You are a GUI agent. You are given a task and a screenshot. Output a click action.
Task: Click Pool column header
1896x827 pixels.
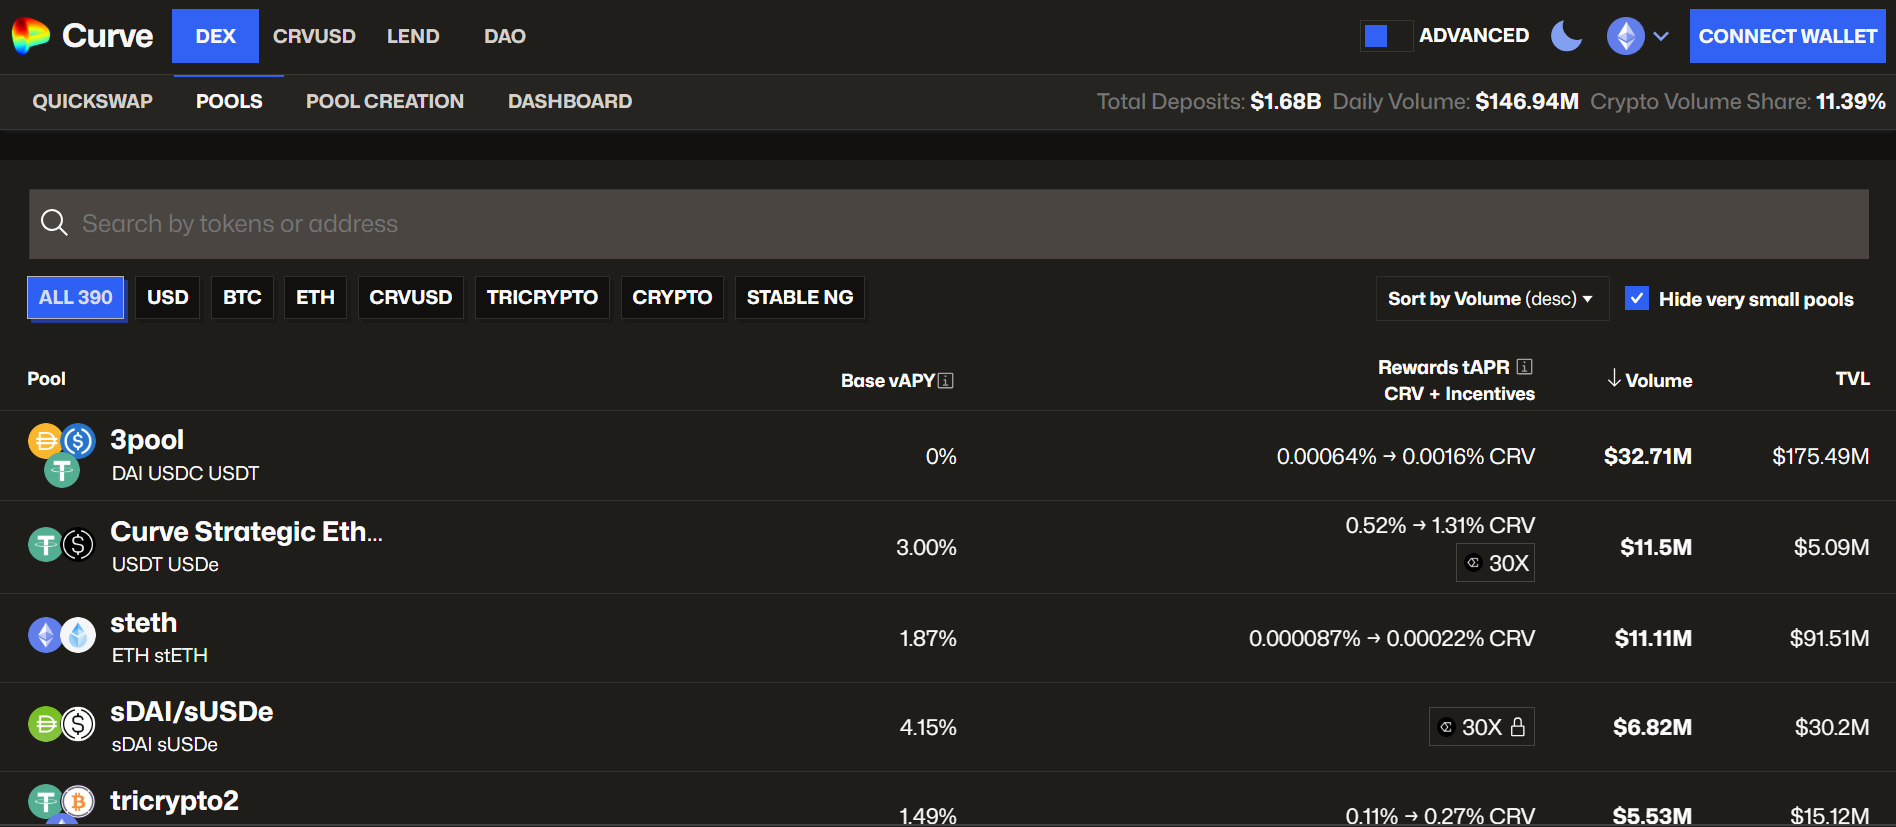click(46, 378)
